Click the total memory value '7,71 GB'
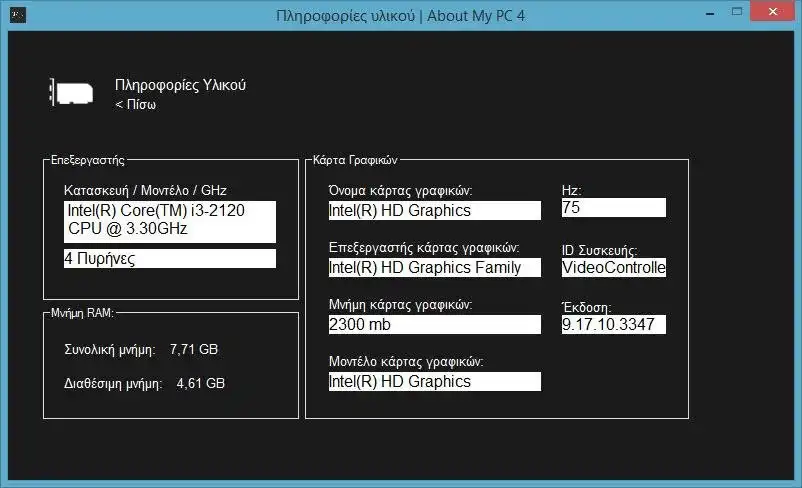Screen dimensions: 802x488 (x=194, y=349)
